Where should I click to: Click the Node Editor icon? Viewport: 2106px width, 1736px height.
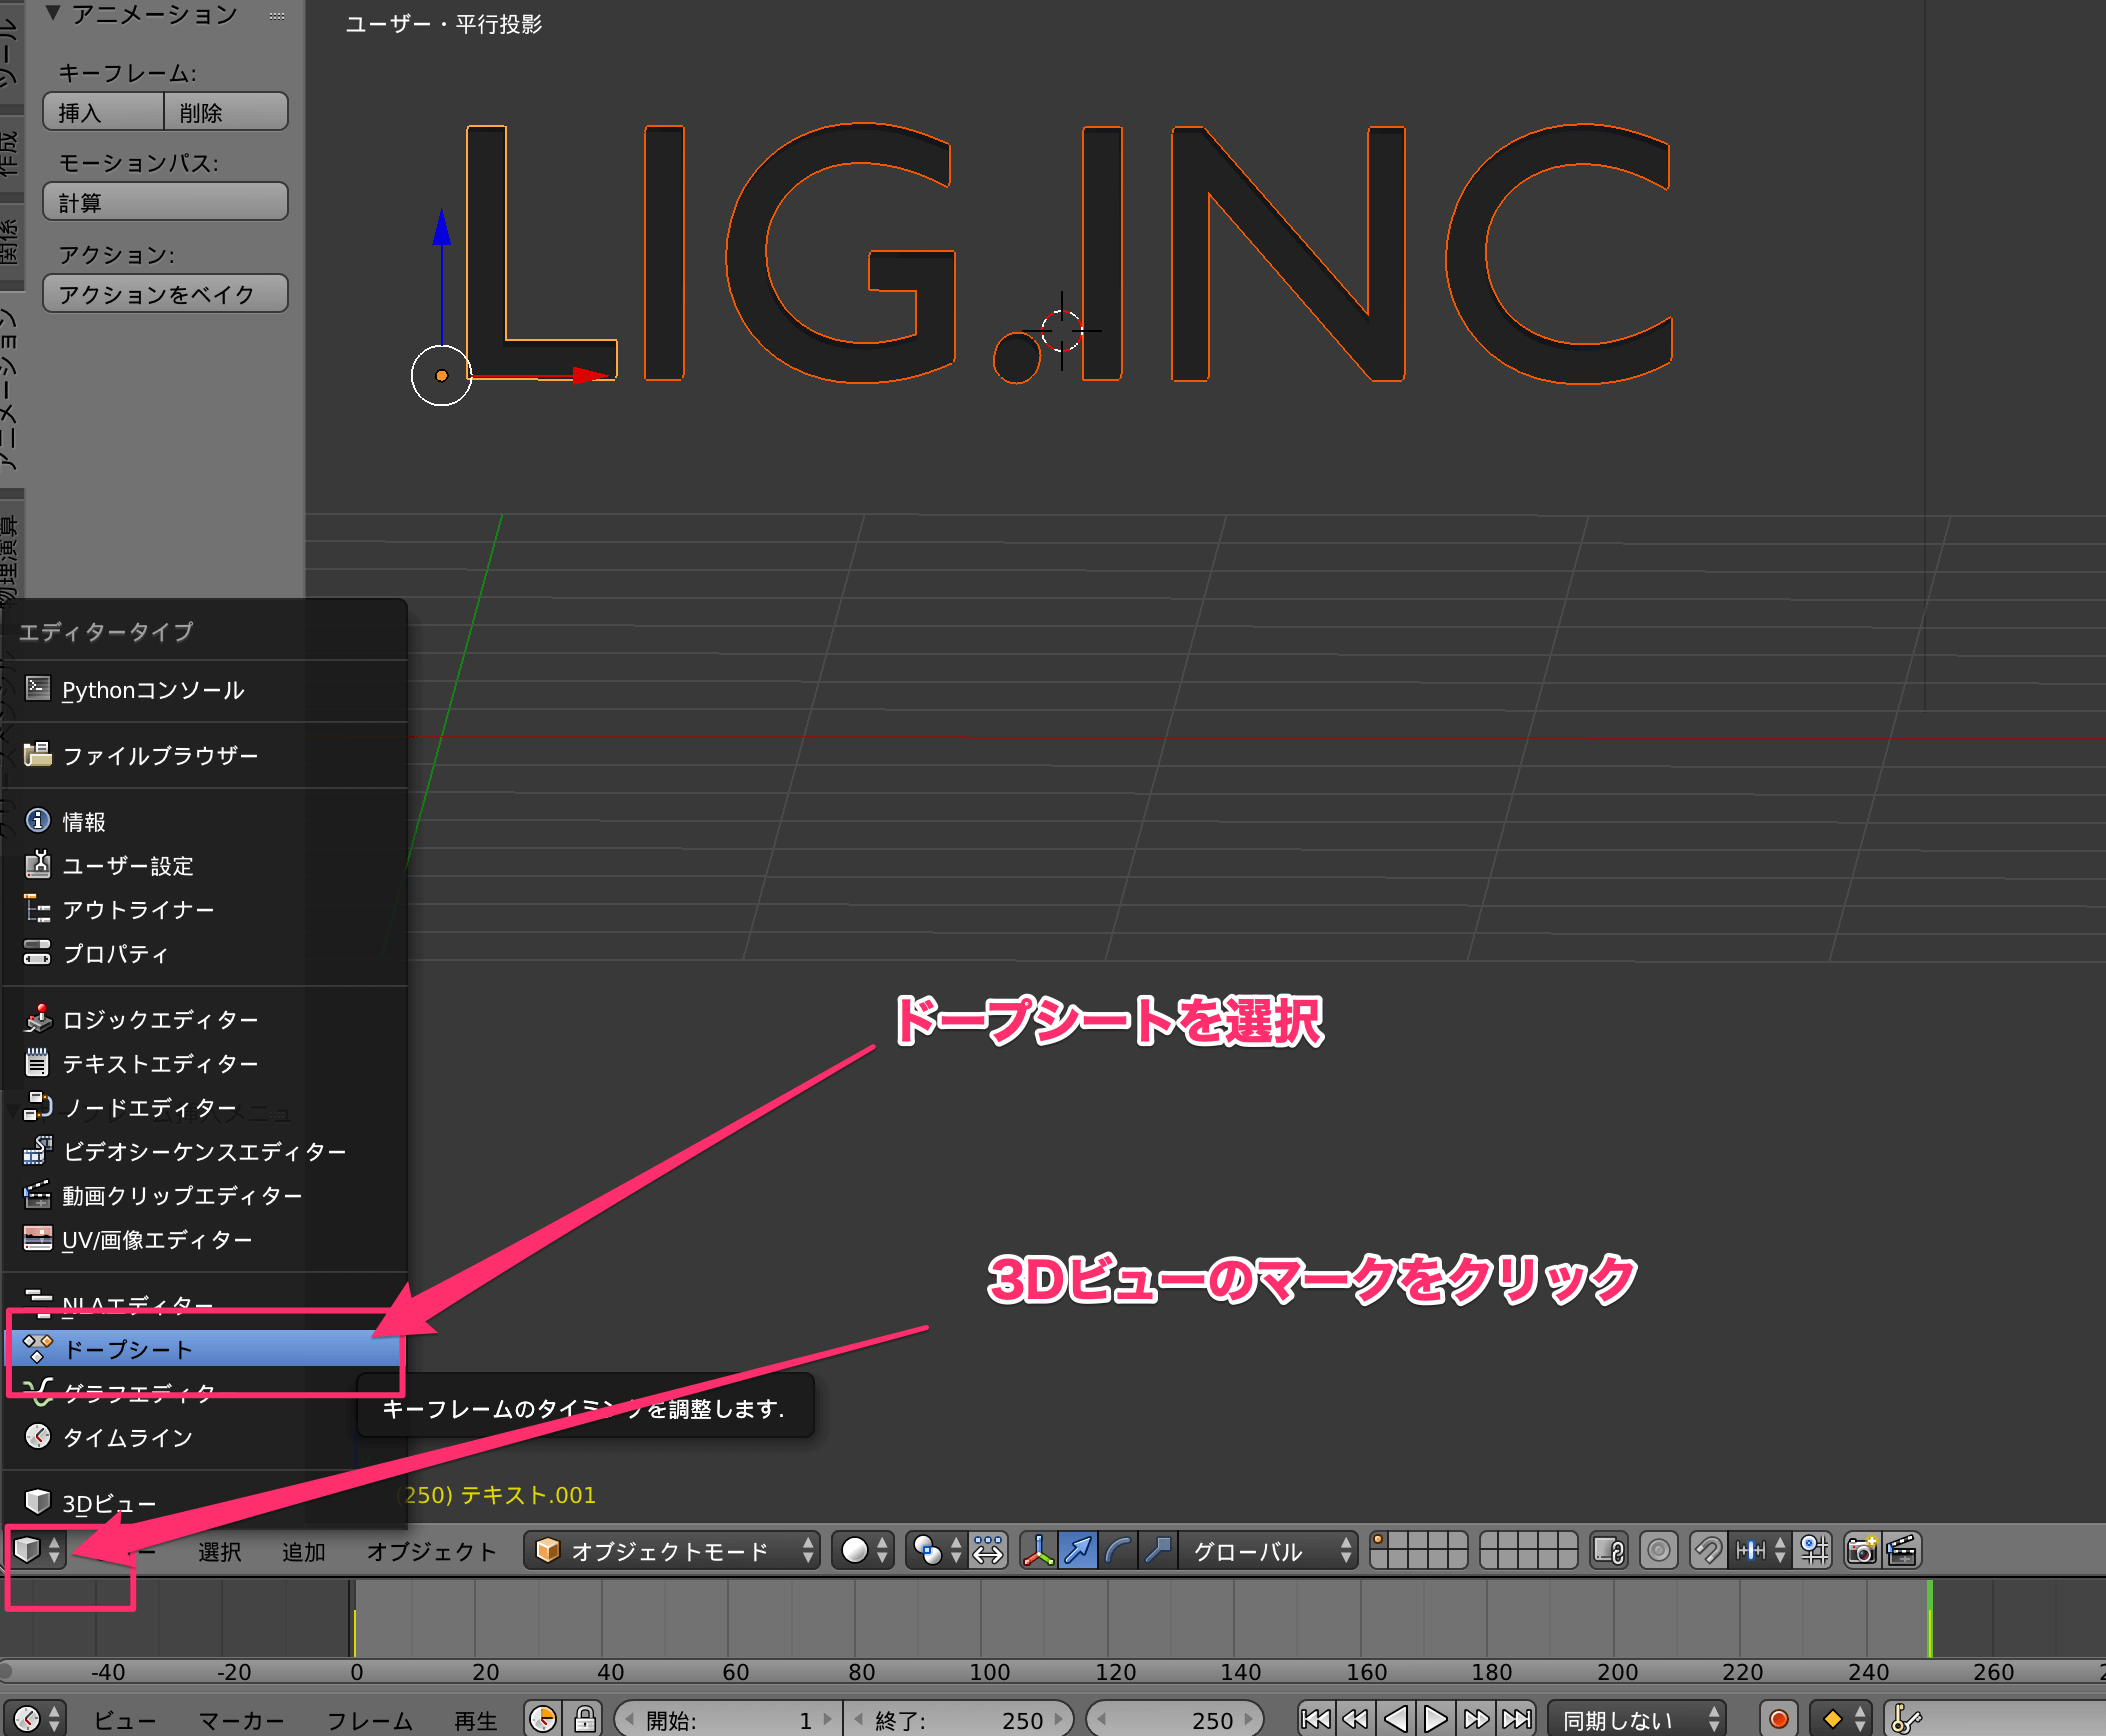[38, 1107]
